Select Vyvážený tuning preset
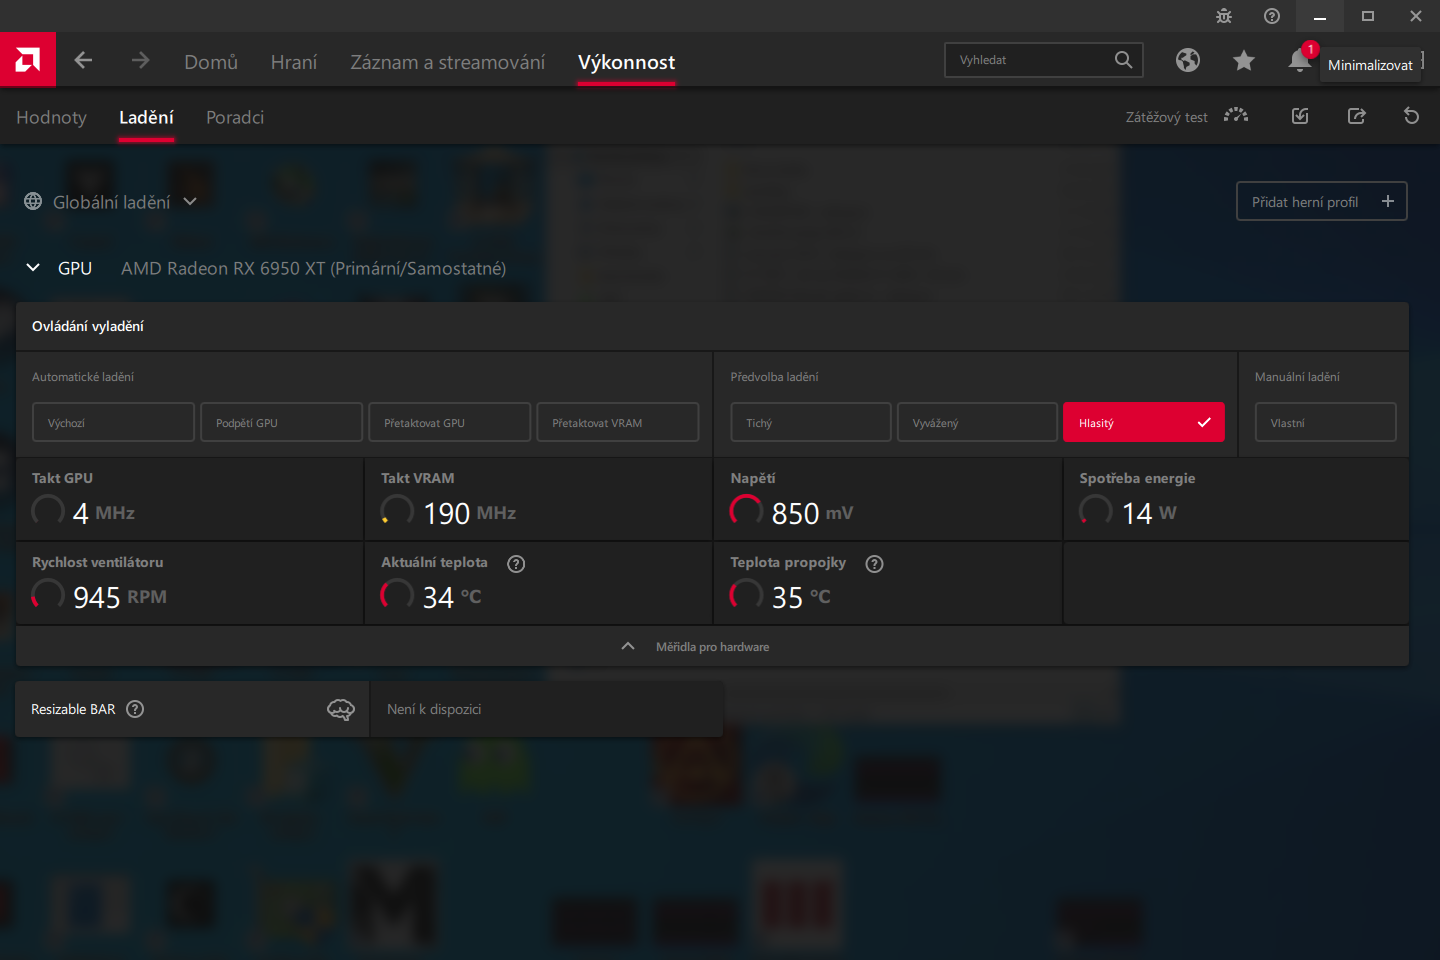This screenshot has height=960, width=1440. [977, 422]
